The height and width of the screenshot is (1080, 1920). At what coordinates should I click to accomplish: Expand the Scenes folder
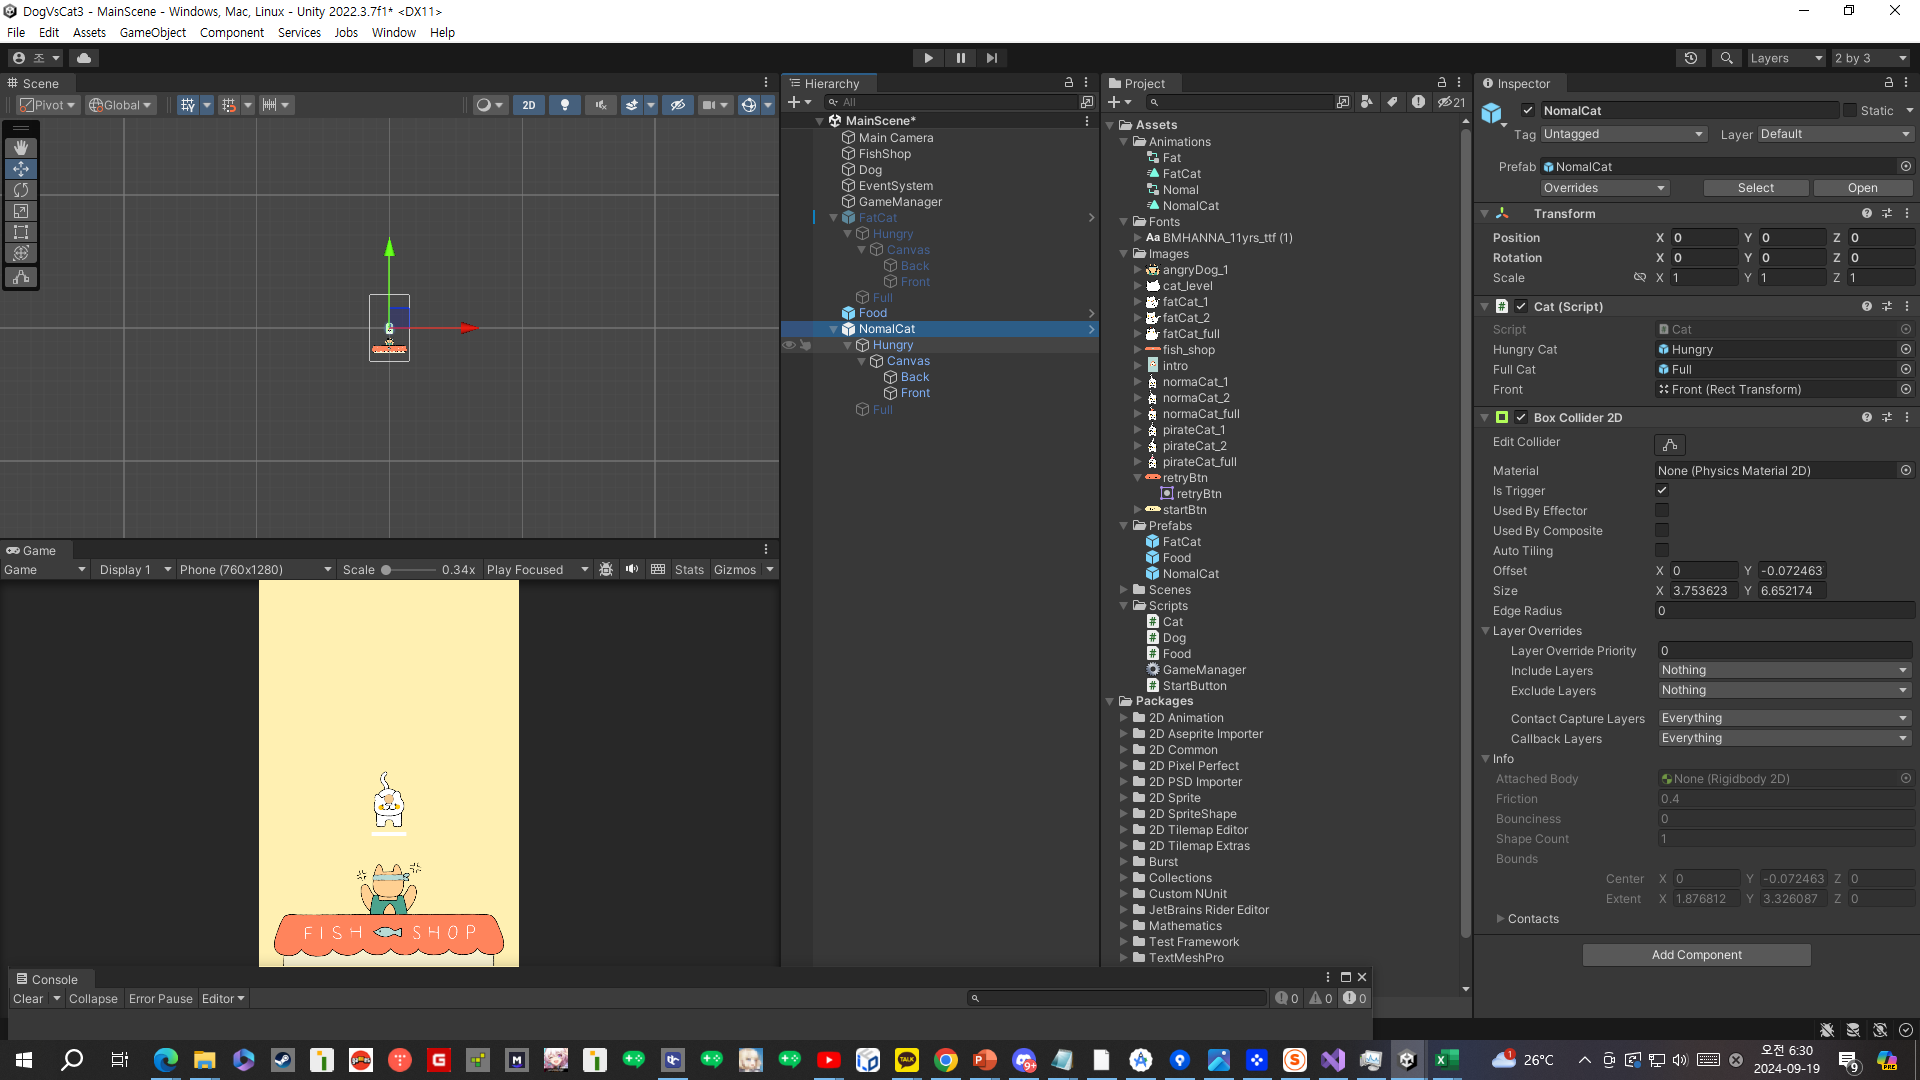click(x=1124, y=590)
